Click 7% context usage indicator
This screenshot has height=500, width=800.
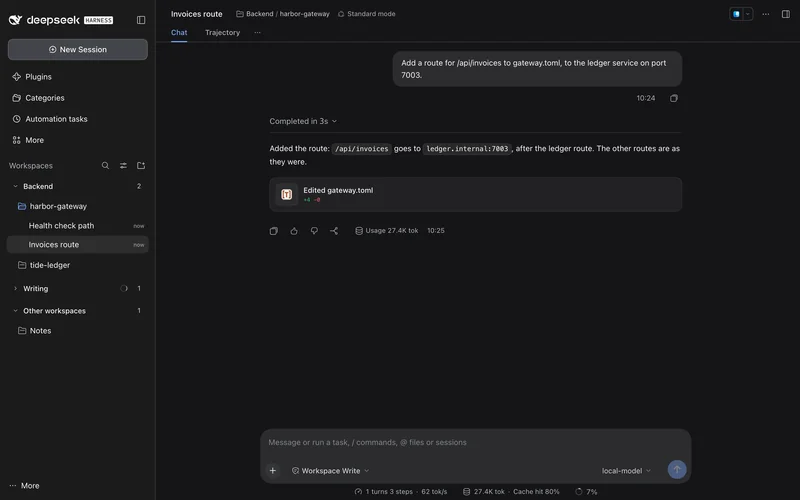[586, 492]
